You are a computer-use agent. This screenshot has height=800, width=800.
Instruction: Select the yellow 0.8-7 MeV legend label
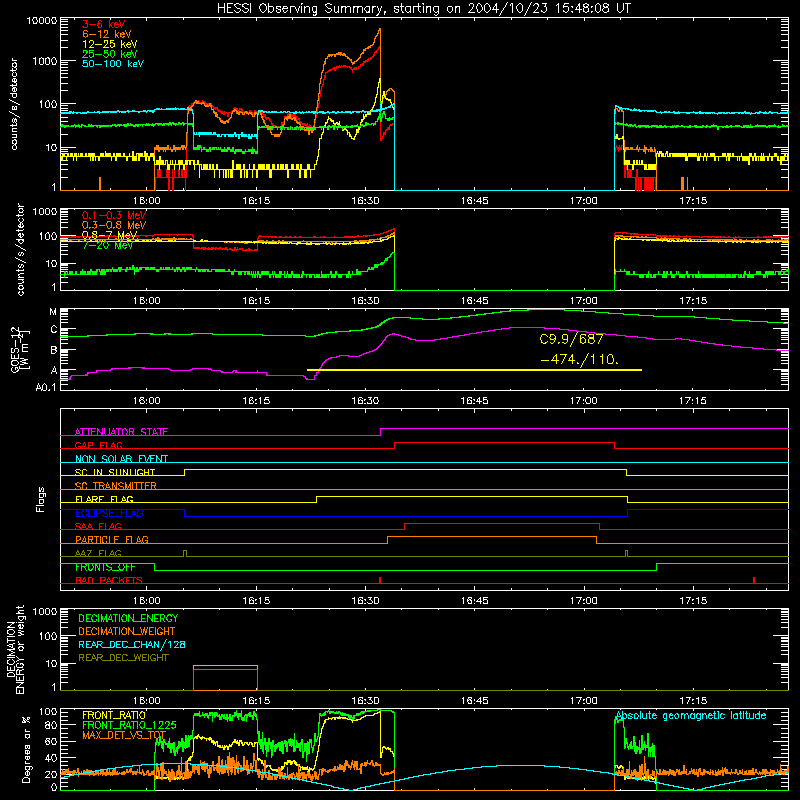(x=110, y=235)
